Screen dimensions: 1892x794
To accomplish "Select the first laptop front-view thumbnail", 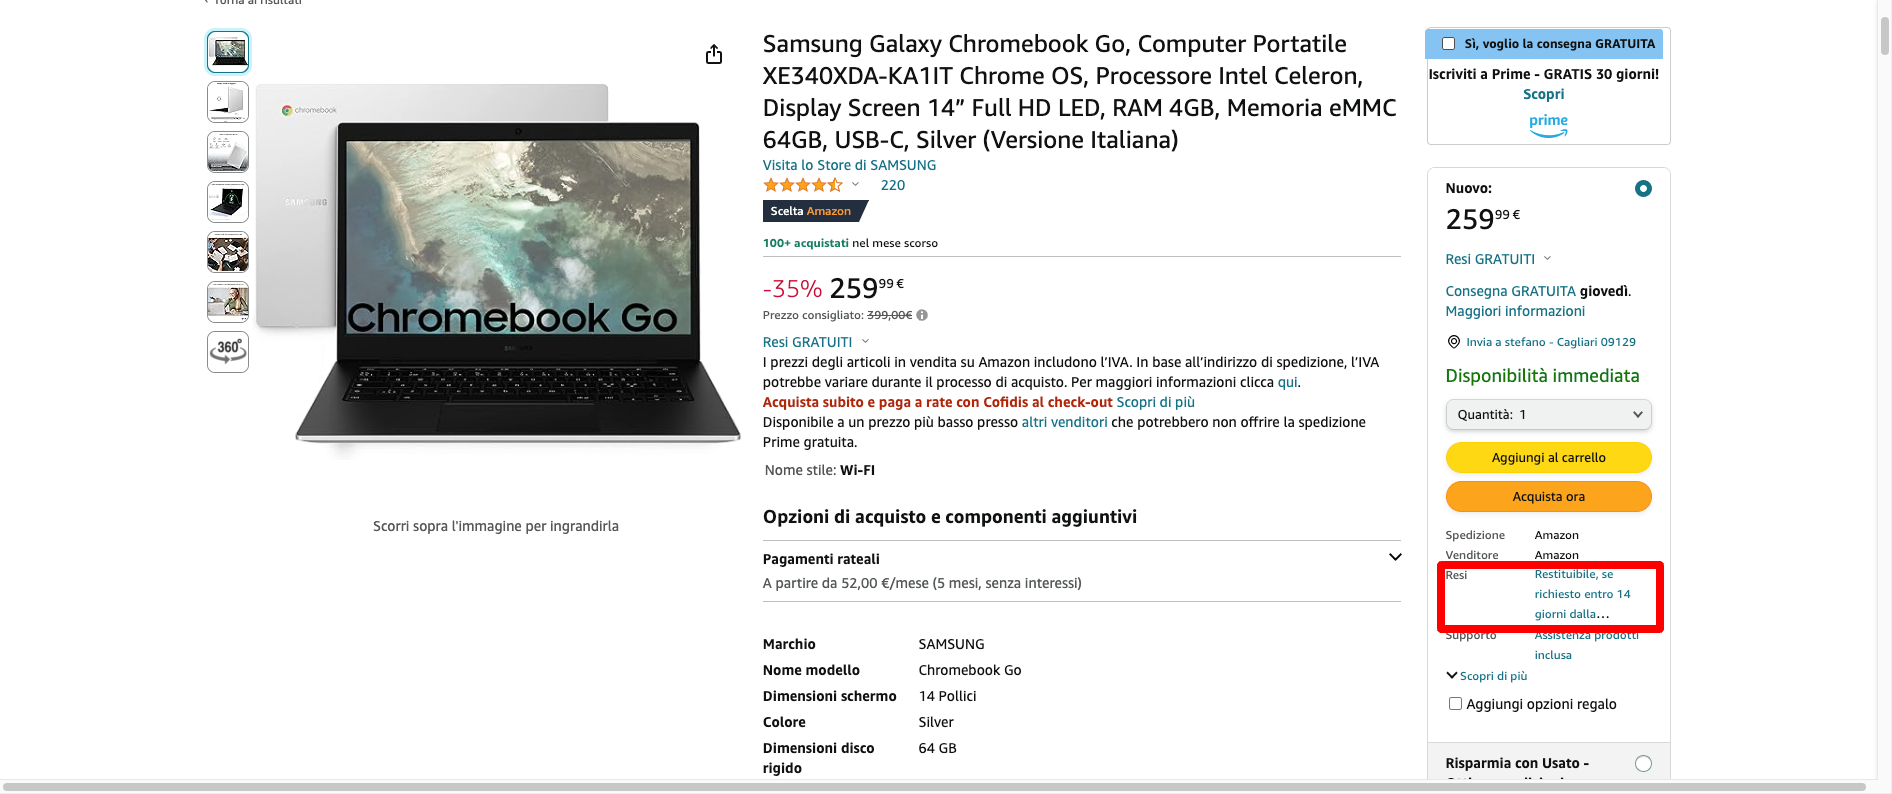I will pos(228,52).
